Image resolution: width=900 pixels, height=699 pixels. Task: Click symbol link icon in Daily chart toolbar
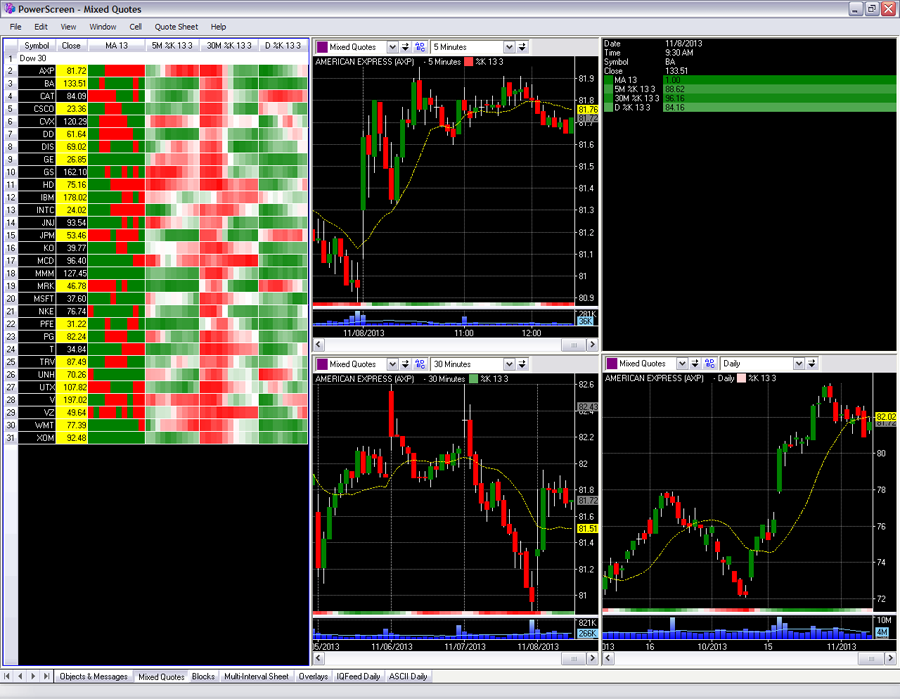pos(710,364)
